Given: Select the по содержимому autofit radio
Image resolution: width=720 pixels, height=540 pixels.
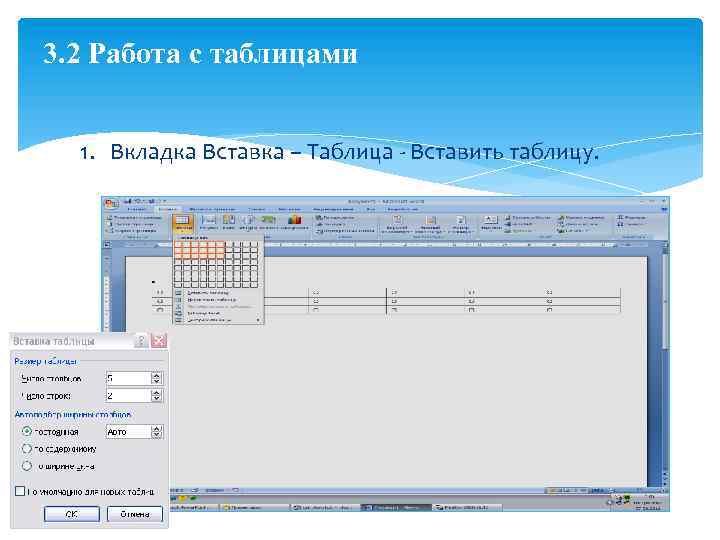Looking at the screenshot, I should (27, 449).
